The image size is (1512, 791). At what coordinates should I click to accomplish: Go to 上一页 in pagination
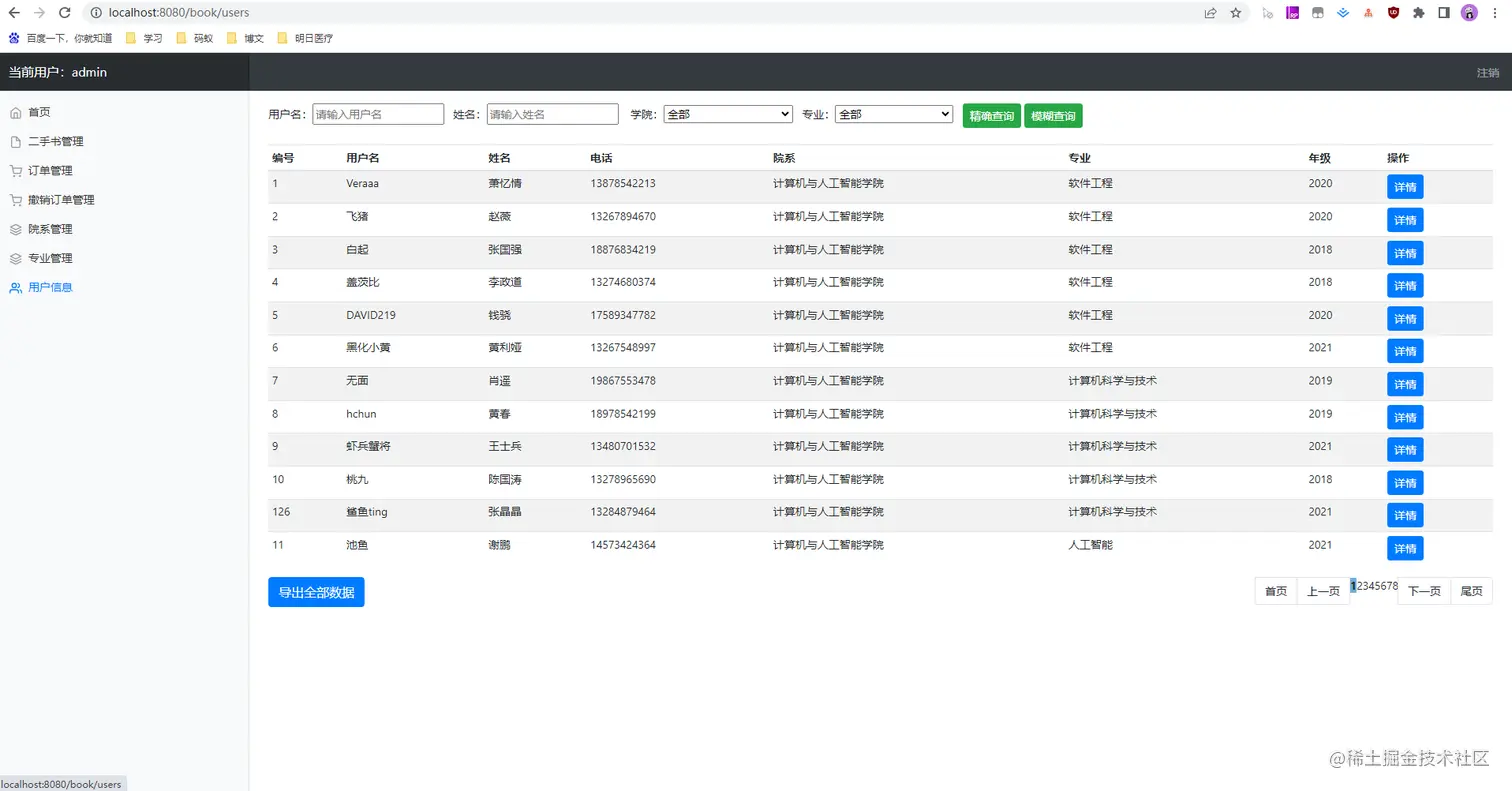(1323, 591)
